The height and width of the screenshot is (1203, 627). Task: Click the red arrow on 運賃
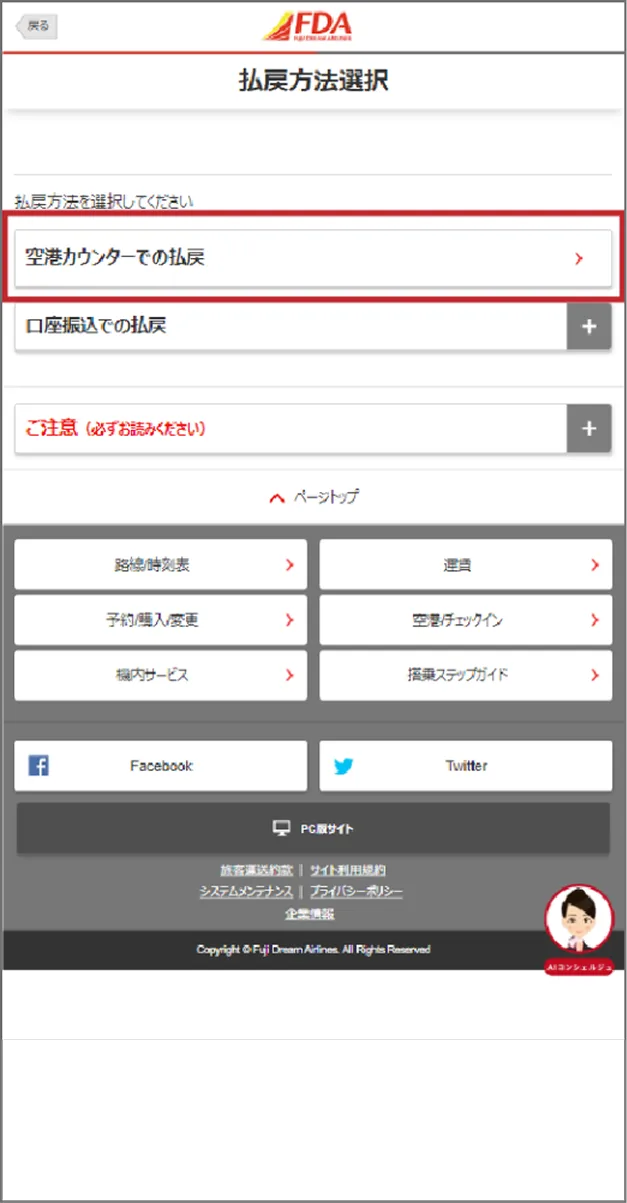pyautogui.click(x=595, y=565)
